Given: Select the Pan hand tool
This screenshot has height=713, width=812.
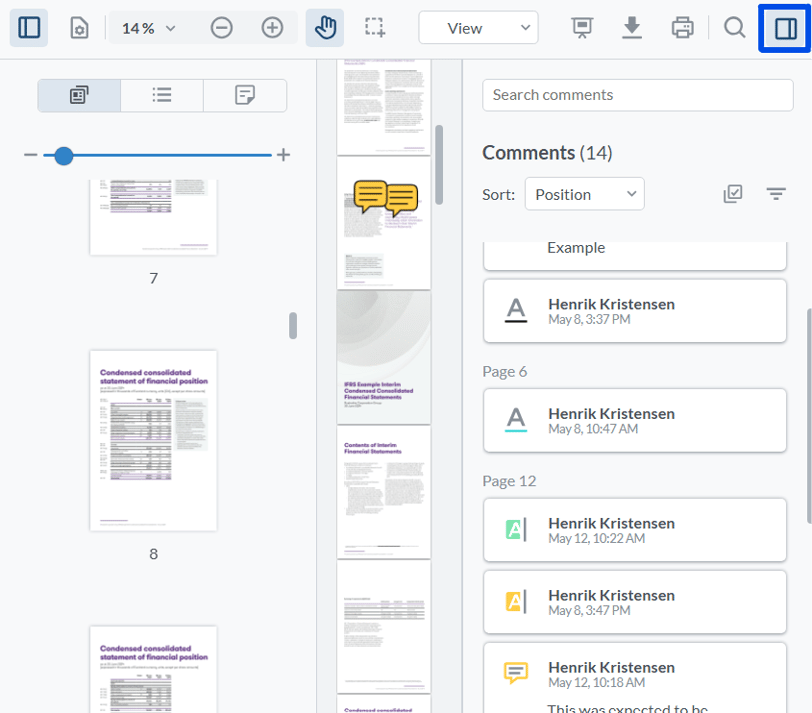Looking at the screenshot, I should [325, 28].
